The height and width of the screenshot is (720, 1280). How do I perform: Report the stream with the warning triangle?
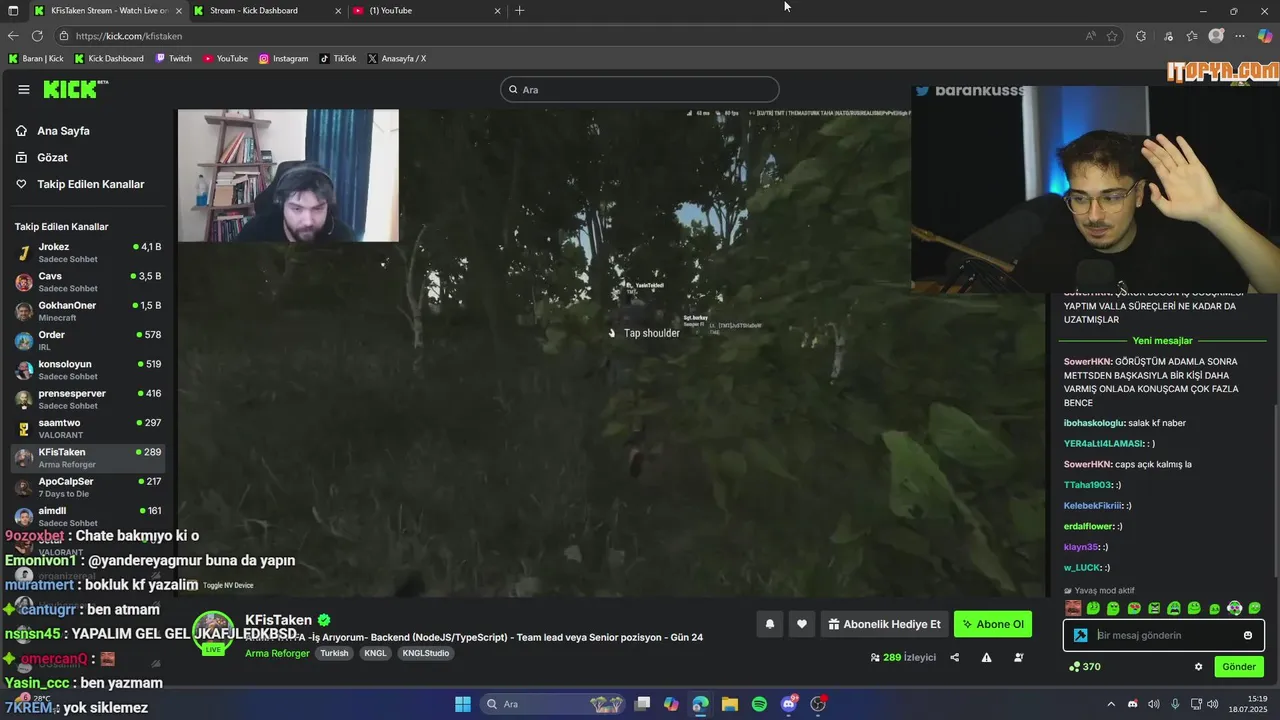pos(986,657)
